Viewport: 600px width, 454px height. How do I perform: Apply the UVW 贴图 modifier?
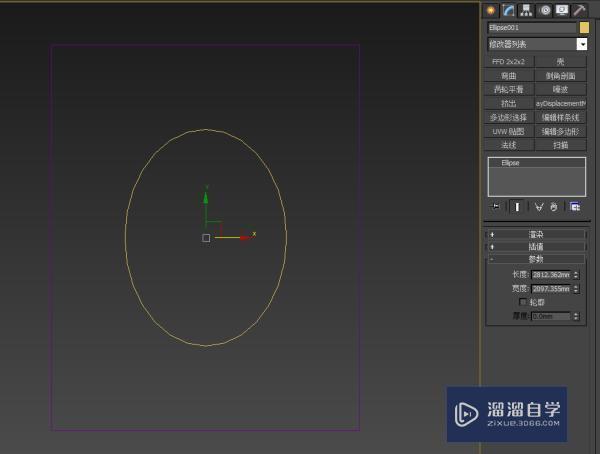[x=509, y=131]
